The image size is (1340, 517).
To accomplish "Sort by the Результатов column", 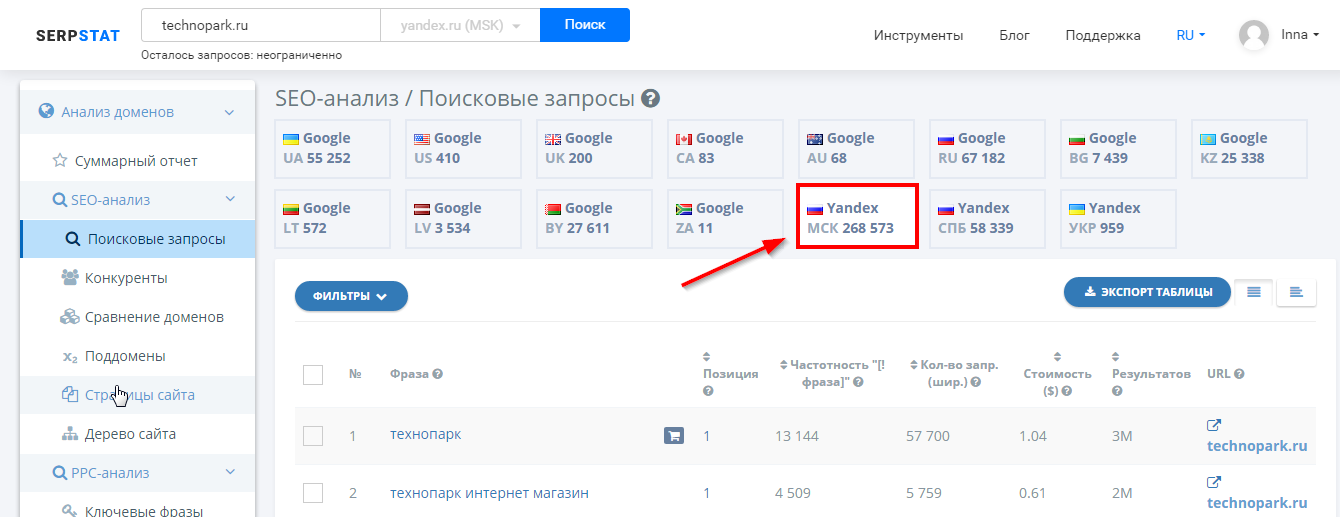I will point(1116,357).
